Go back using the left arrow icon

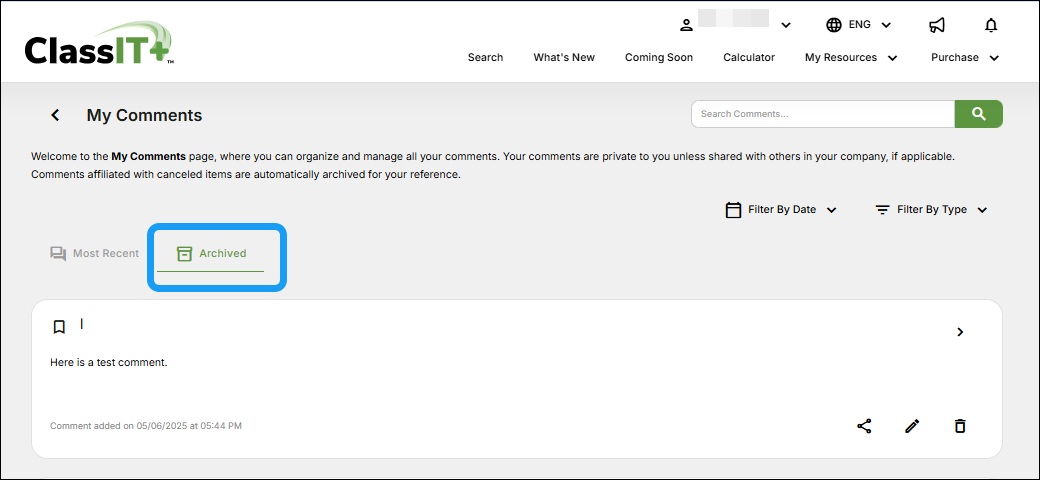56,115
